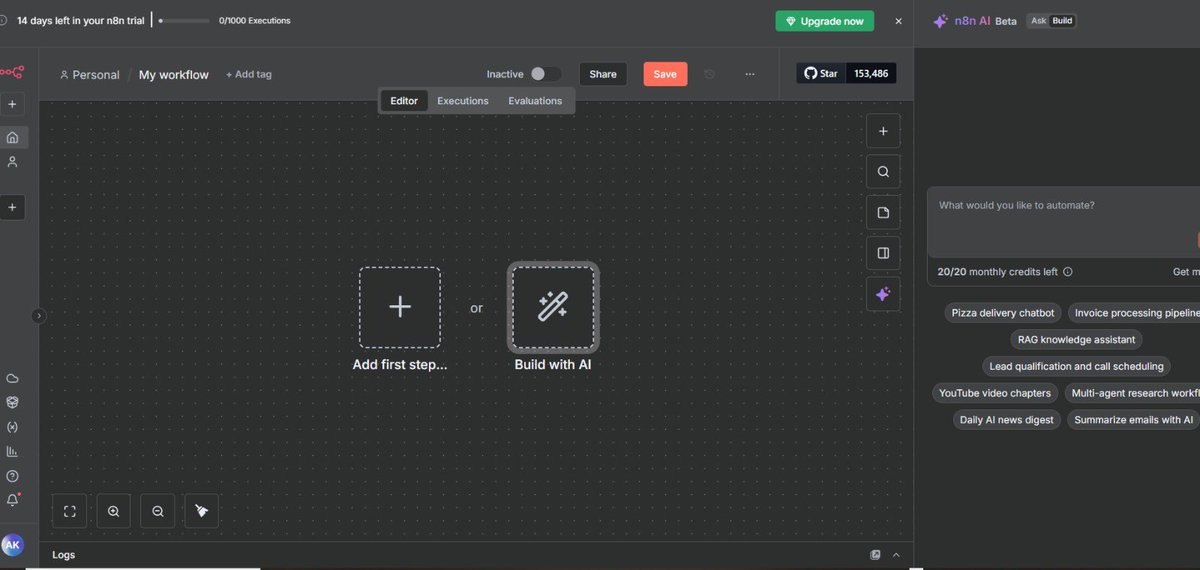This screenshot has height=570, width=1200.
Task: Switch the n8n AI mode to Build
Action: 1061,21
